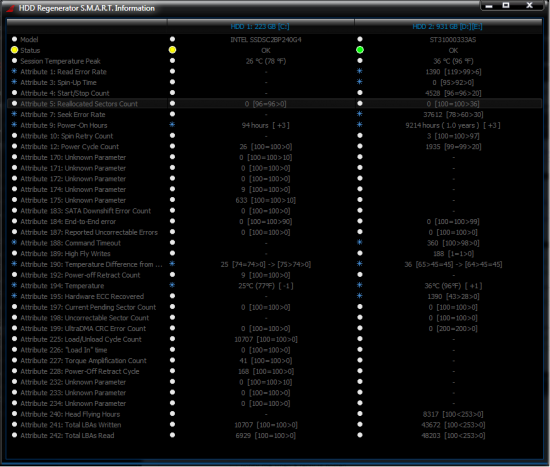The width and height of the screenshot is (550, 467).
Task: Click the white dot beside the Model label
Action: (x=14, y=39)
